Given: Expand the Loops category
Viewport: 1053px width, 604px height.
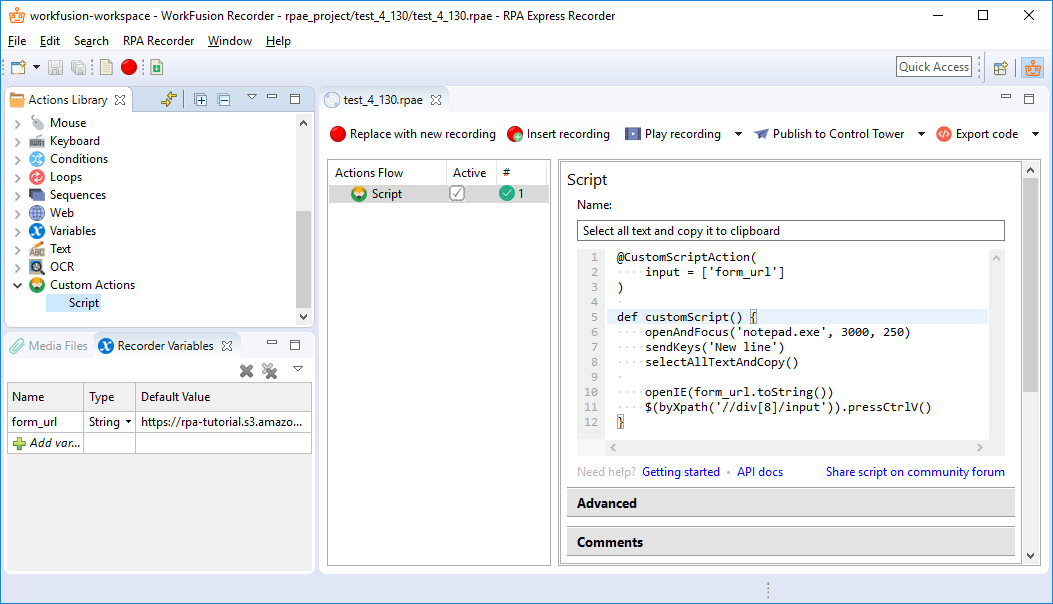Looking at the screenshot, I should (x=18, y=178).
